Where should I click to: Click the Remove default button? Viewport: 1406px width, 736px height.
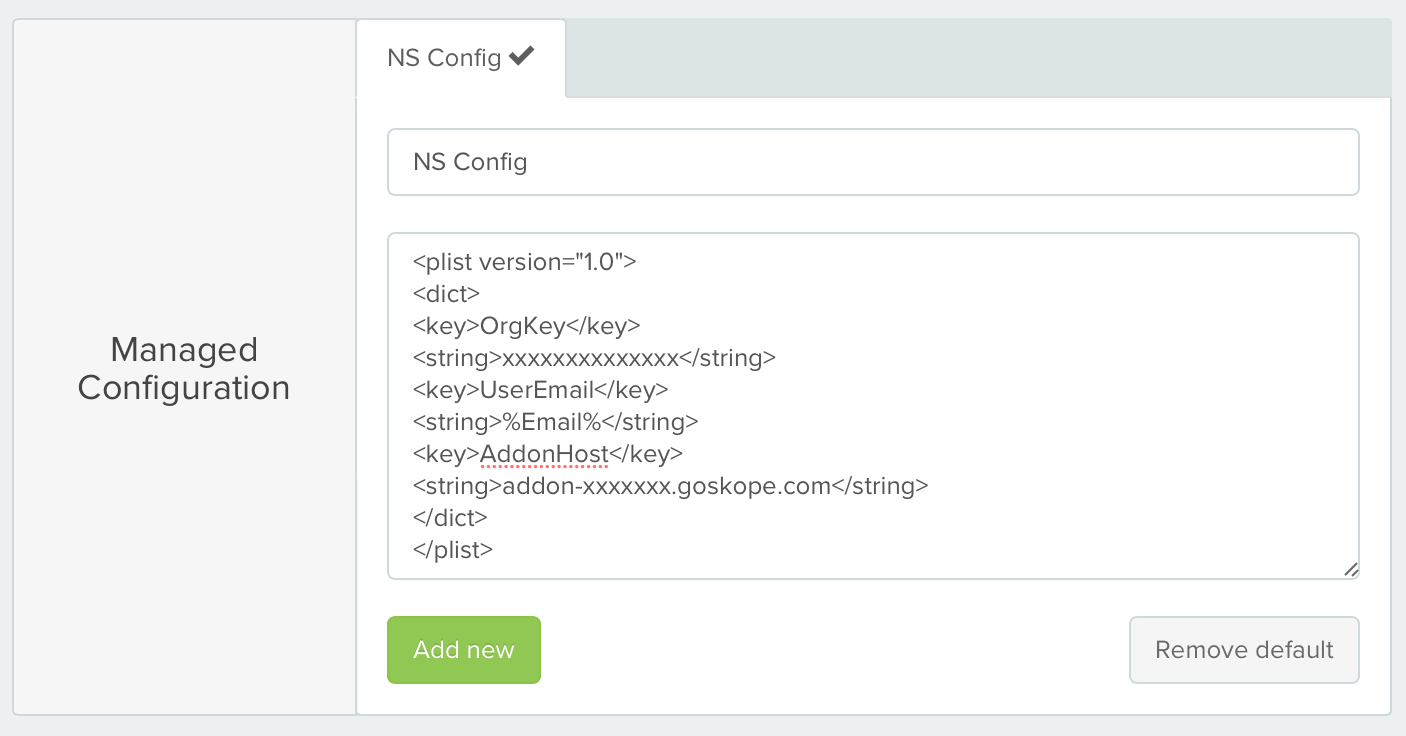tap(1244, 650)
